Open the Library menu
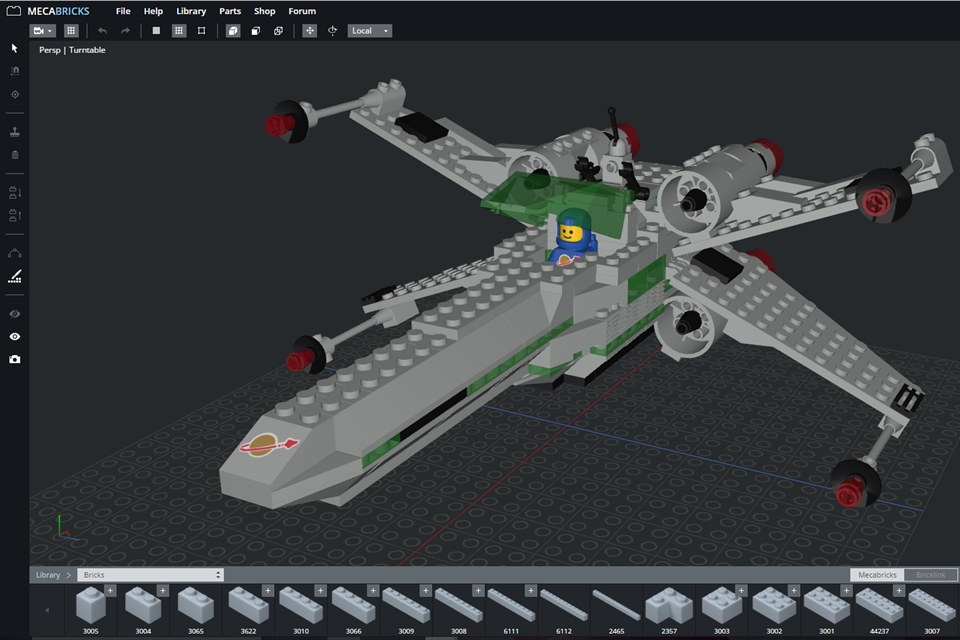This screenshot has height=640, width=960. 191,11
